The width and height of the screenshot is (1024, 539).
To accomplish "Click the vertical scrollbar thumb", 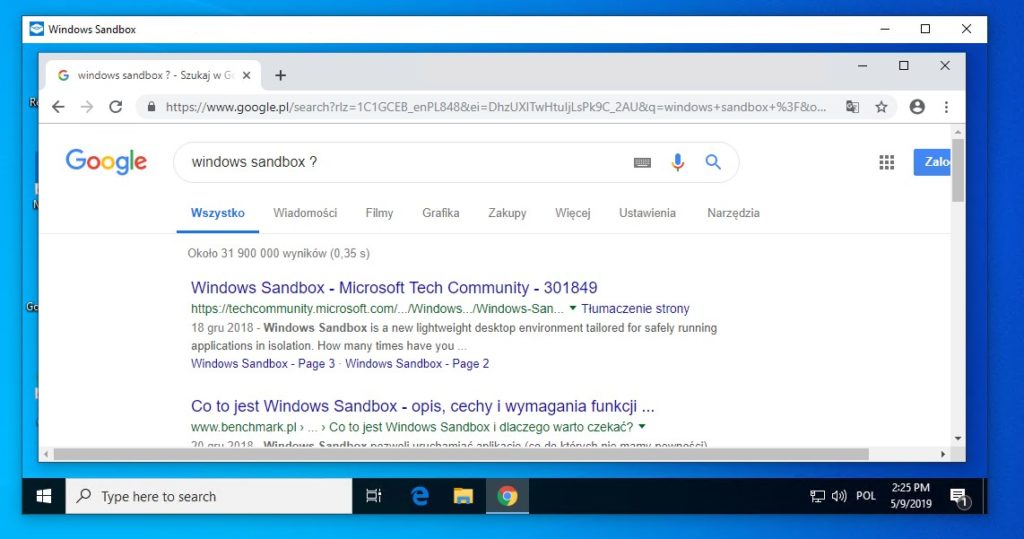I will coord(957,171).
